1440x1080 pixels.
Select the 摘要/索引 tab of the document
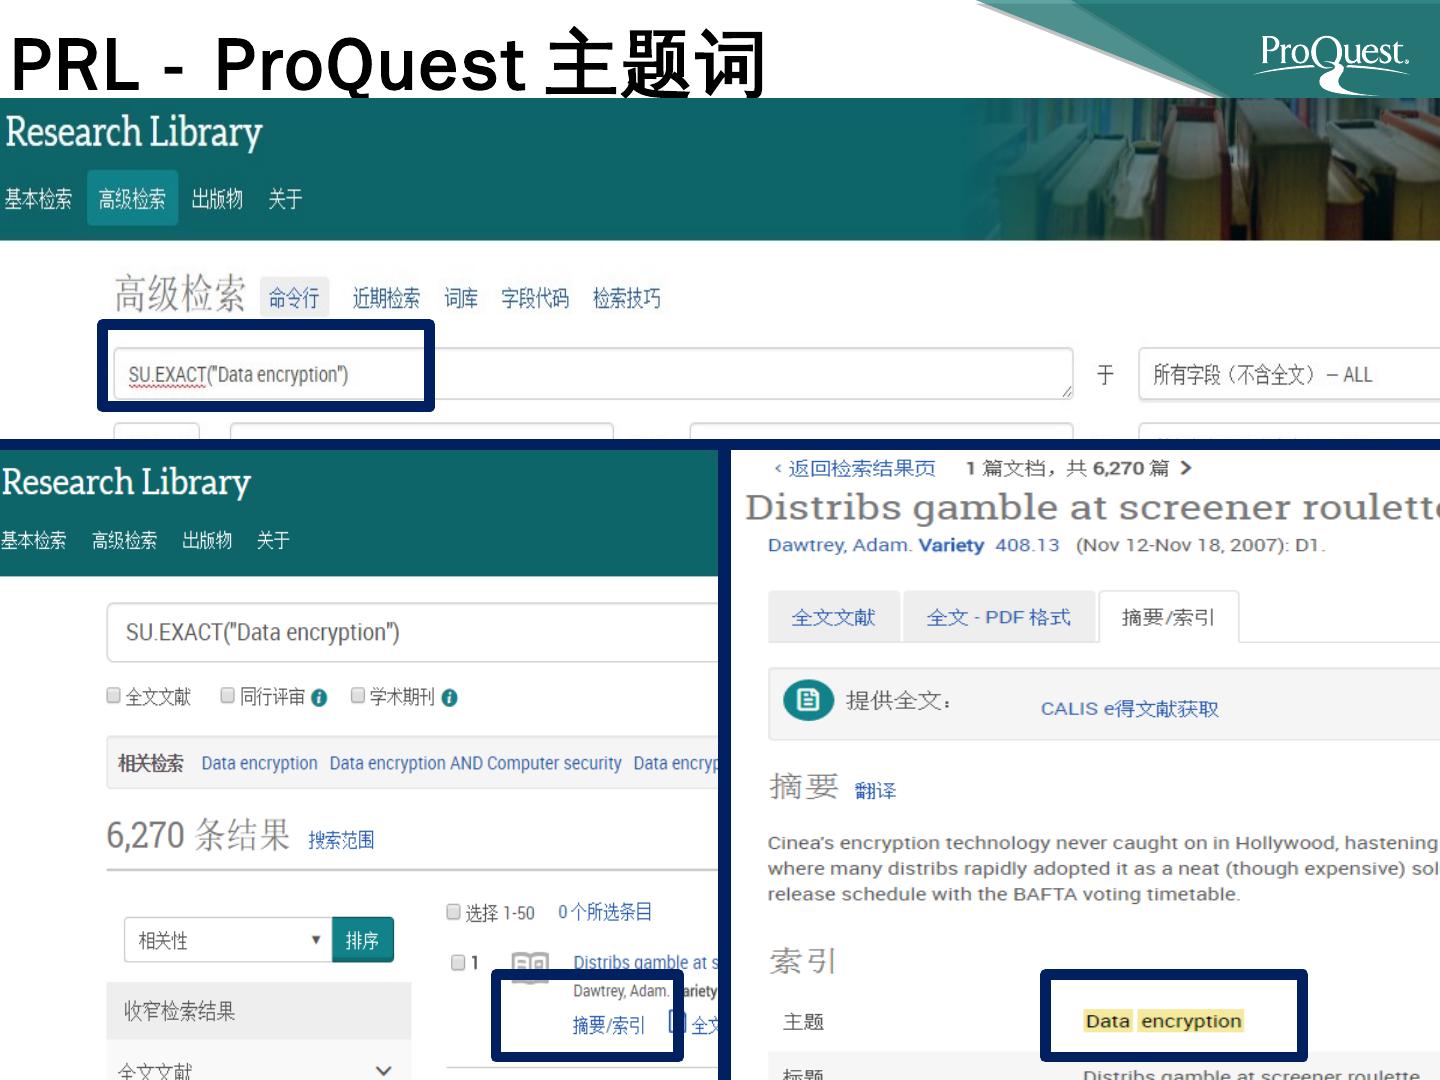pyautogui.click(x=1168, y=617)
